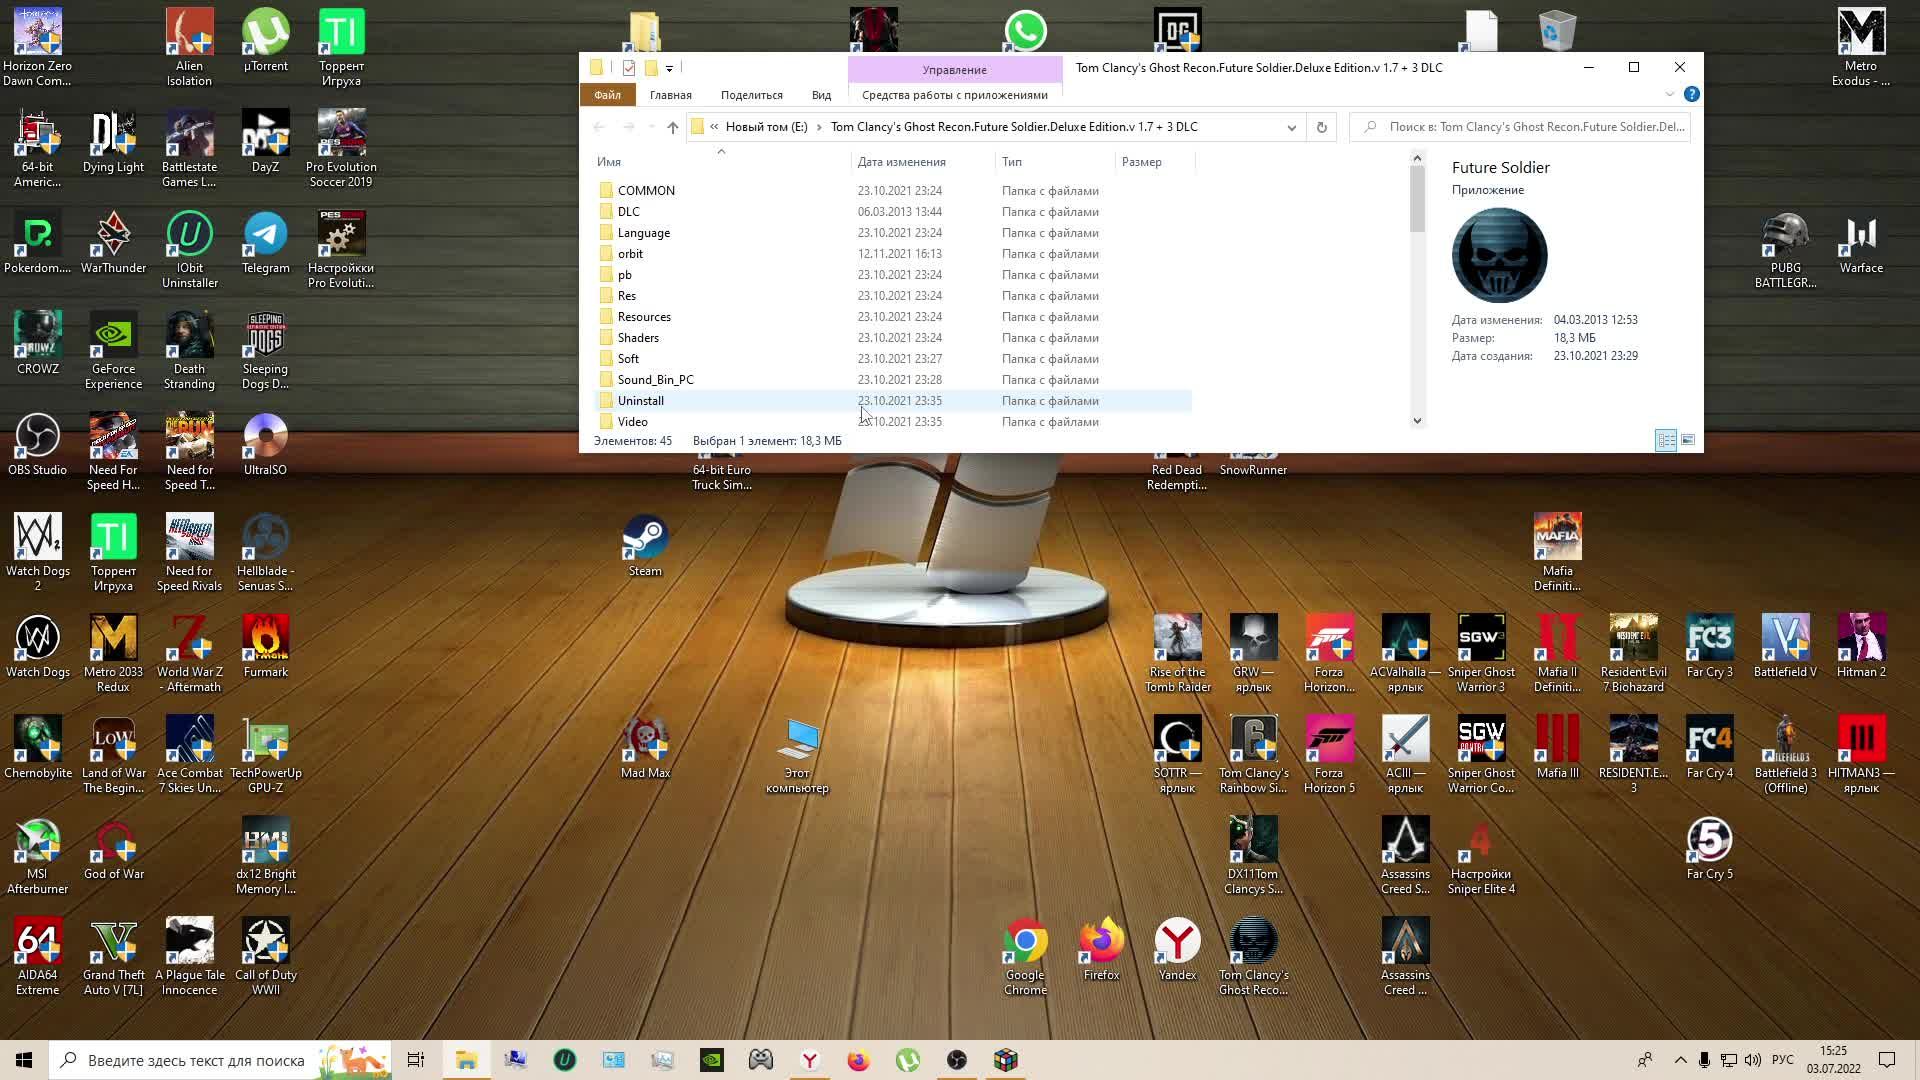Click the refresh button next to address bar
1920x1080 pixels.
pos(1321,127)
